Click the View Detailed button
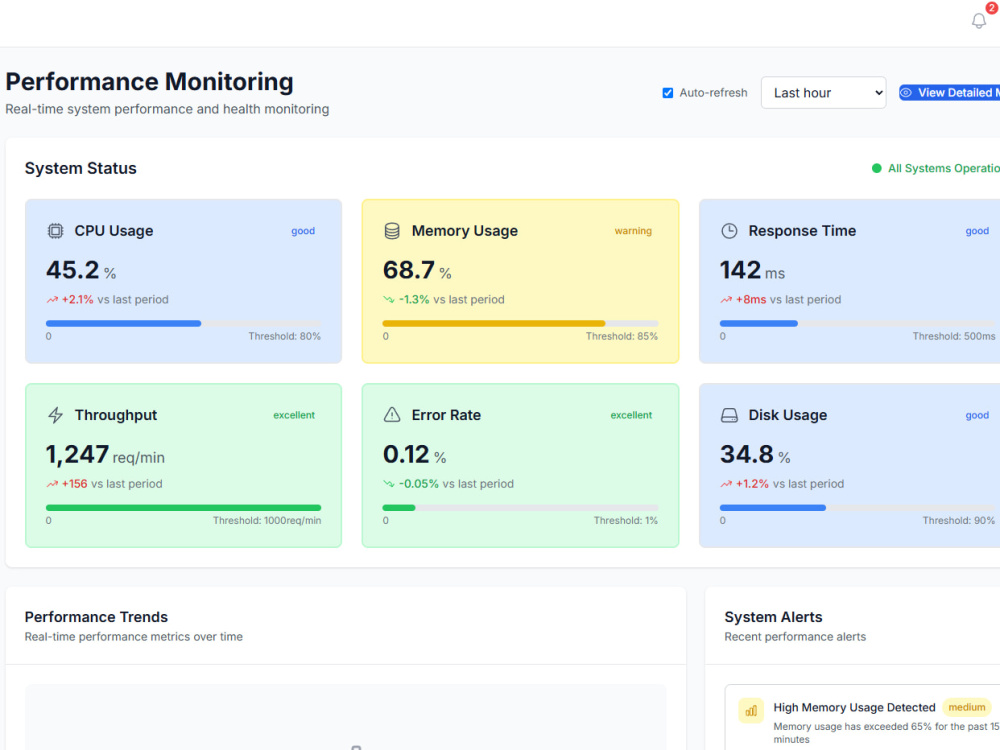Viewport: 1000px width, 750px height. click(x=949, y=92)
